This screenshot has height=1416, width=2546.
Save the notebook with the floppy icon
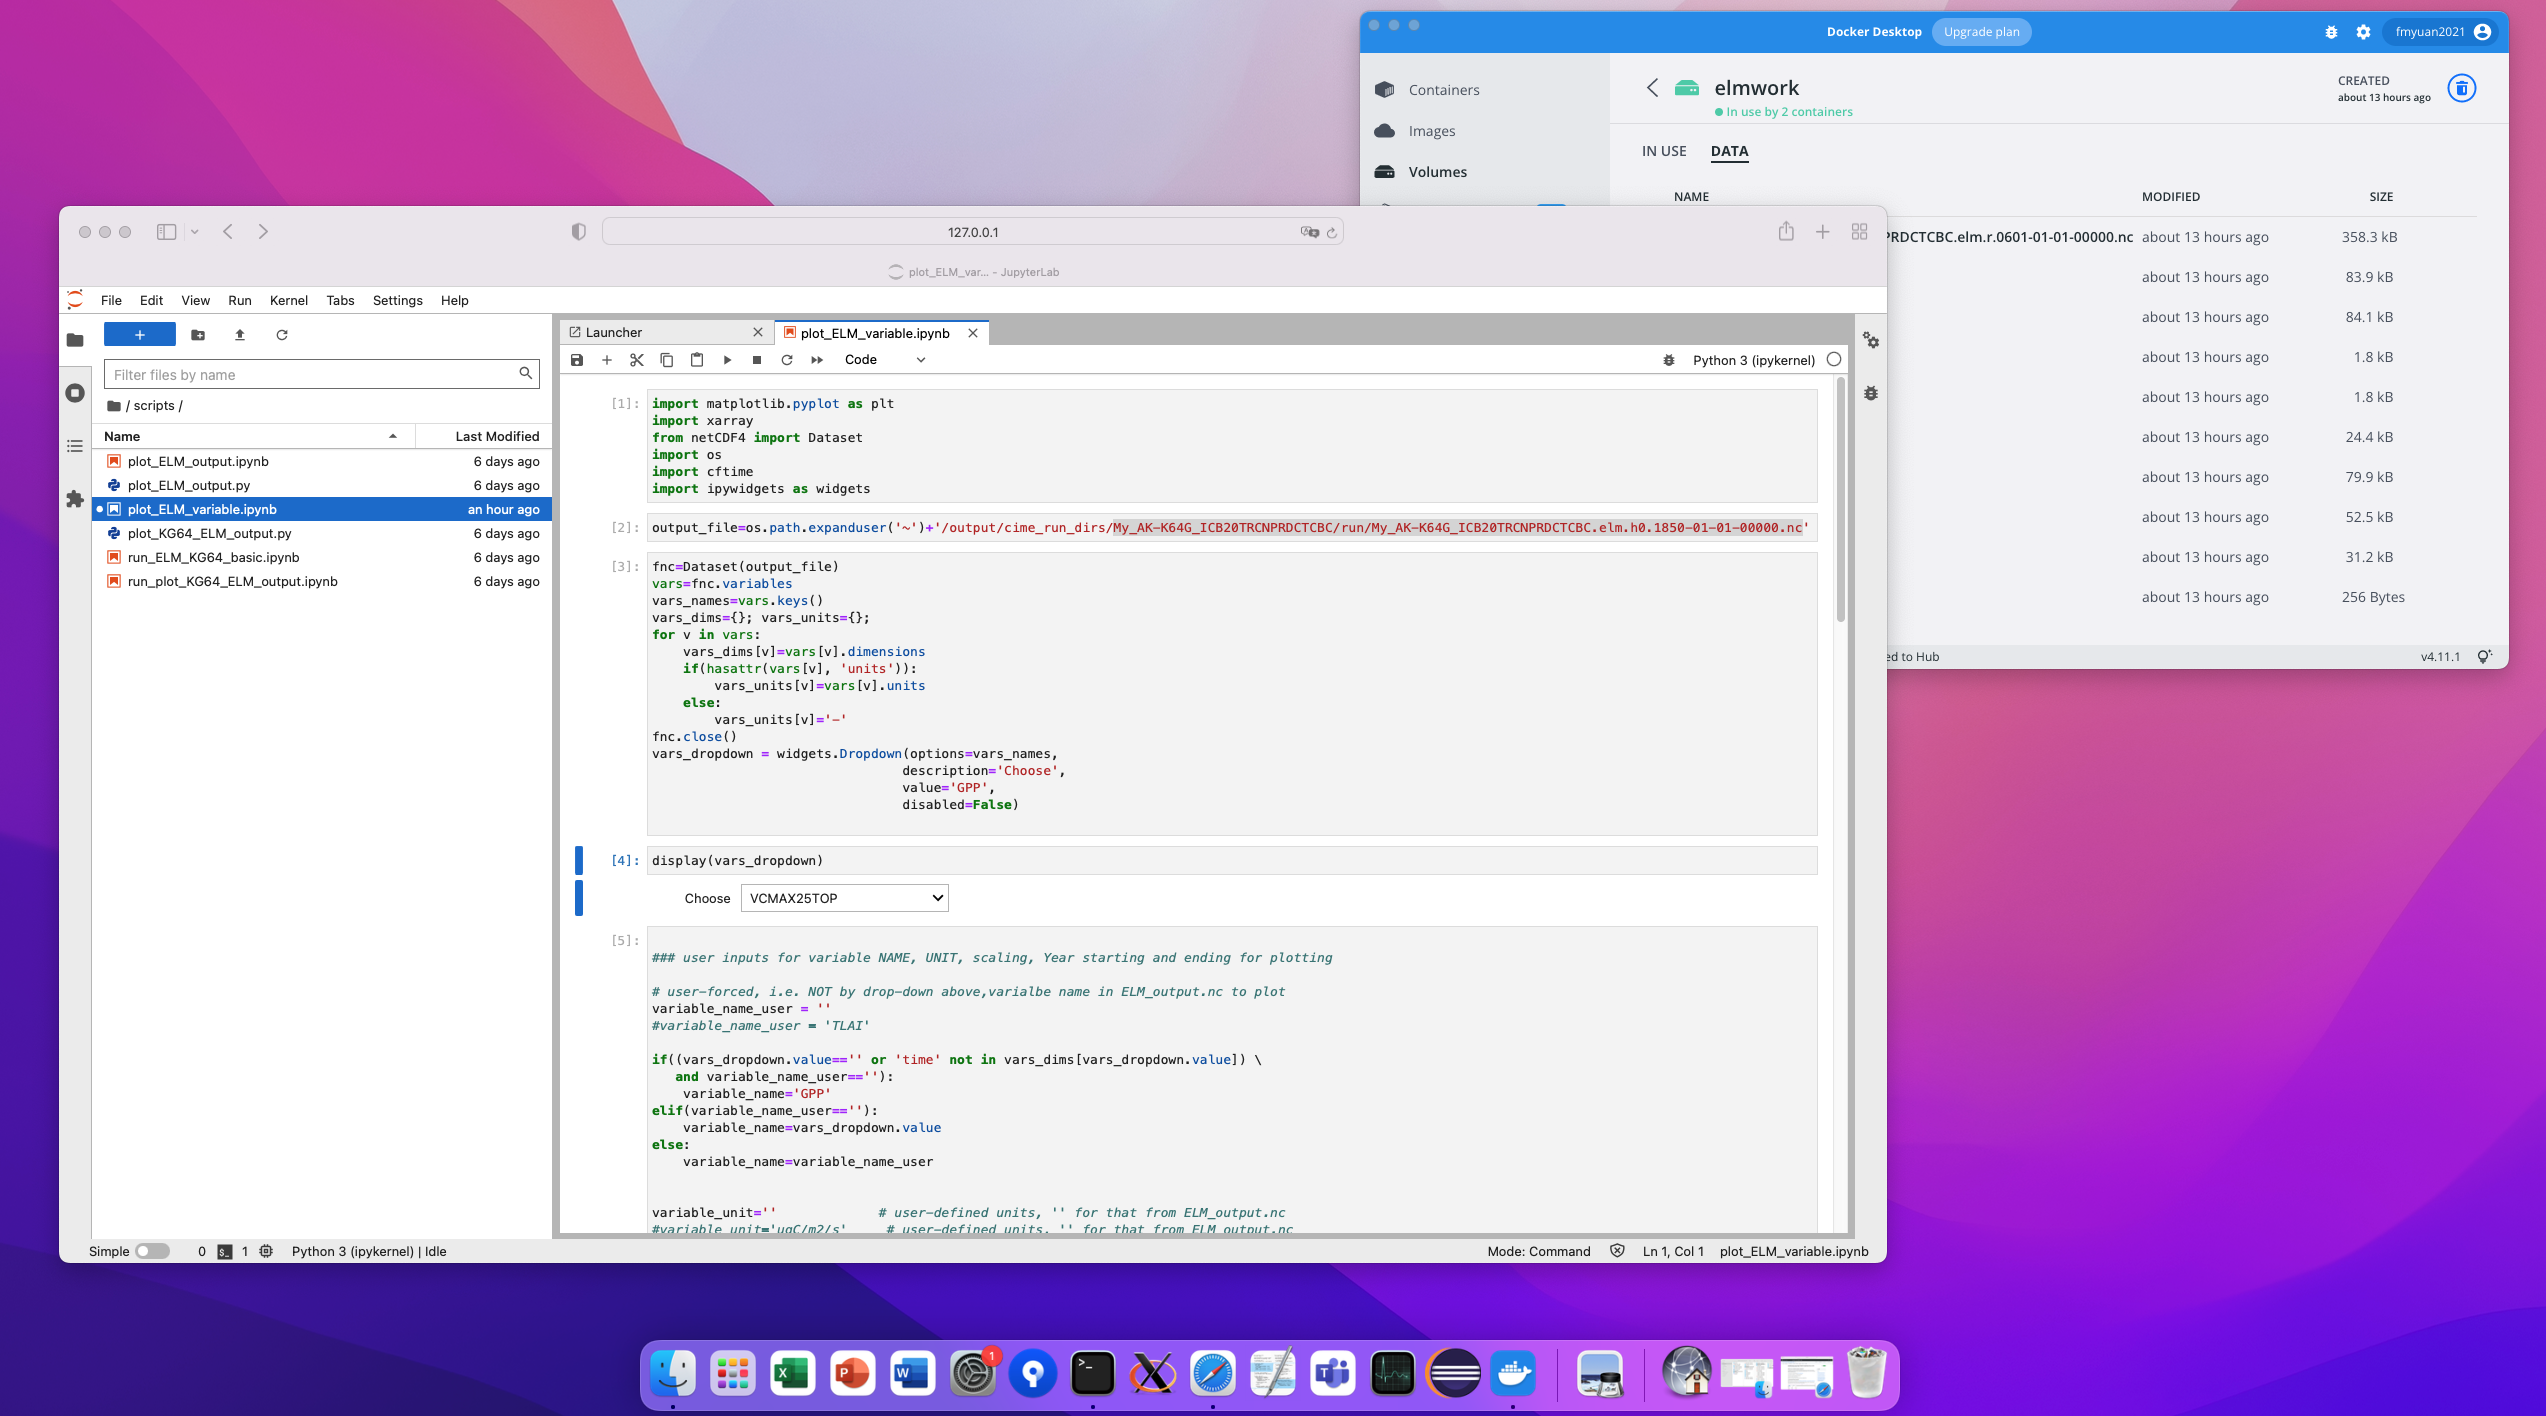click(577, 360)
